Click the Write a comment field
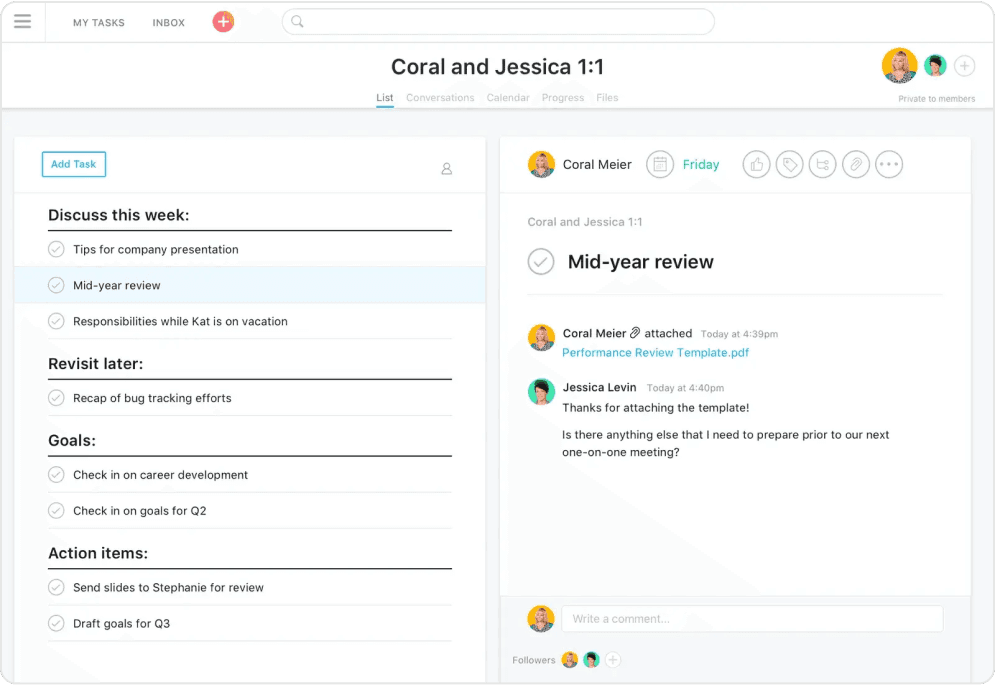Viewport: 995px width, 685px height. point(751,619)
